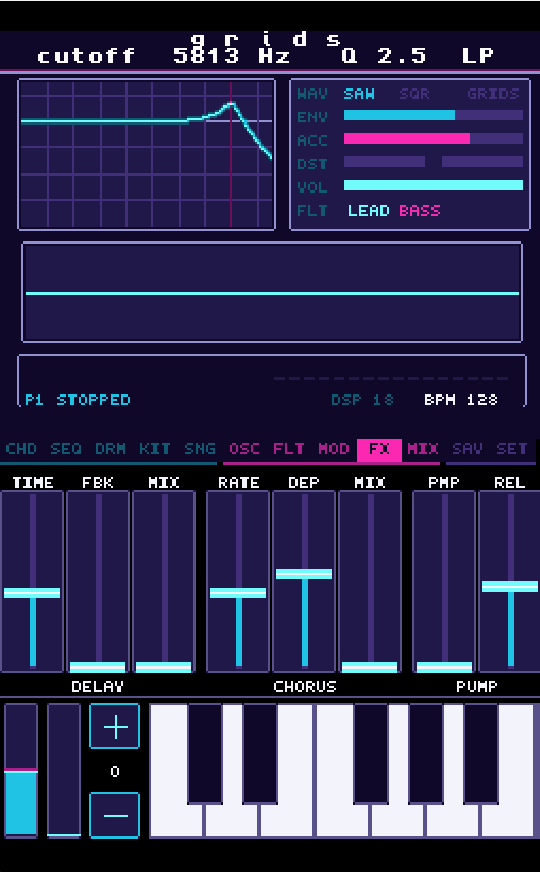The width and height of the screenshot is (540, 872).
Task: Select SAW waveform
Action: [x=359, y=93]
